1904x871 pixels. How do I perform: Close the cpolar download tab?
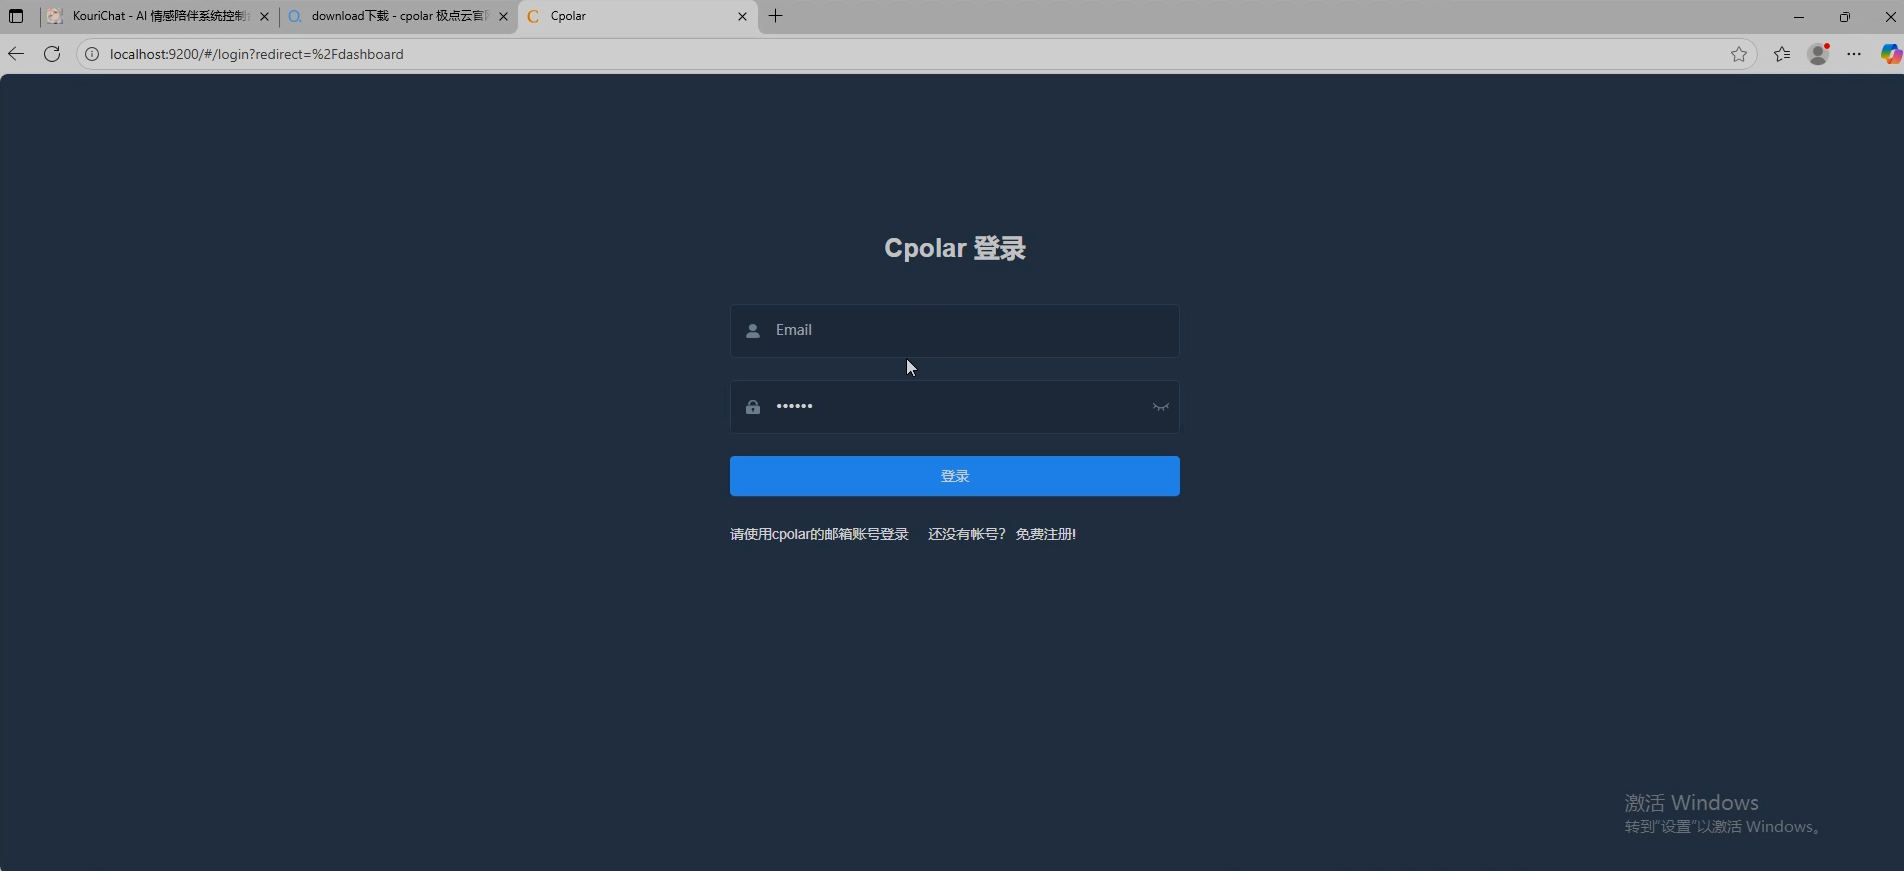503,17
